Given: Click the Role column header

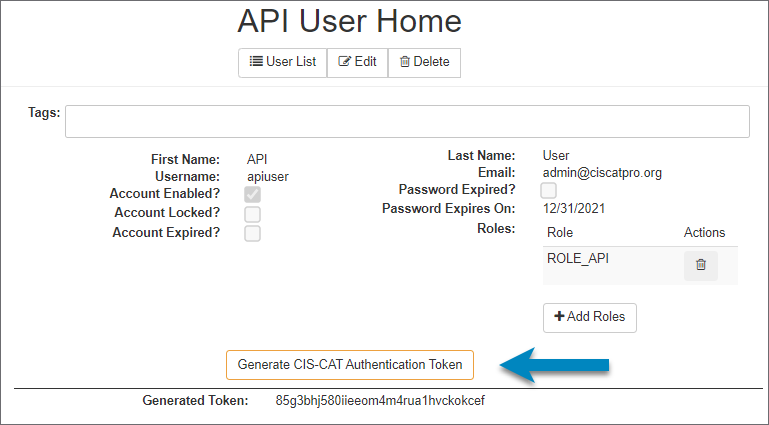Looking at the screenshot, I should pos(561,233).
